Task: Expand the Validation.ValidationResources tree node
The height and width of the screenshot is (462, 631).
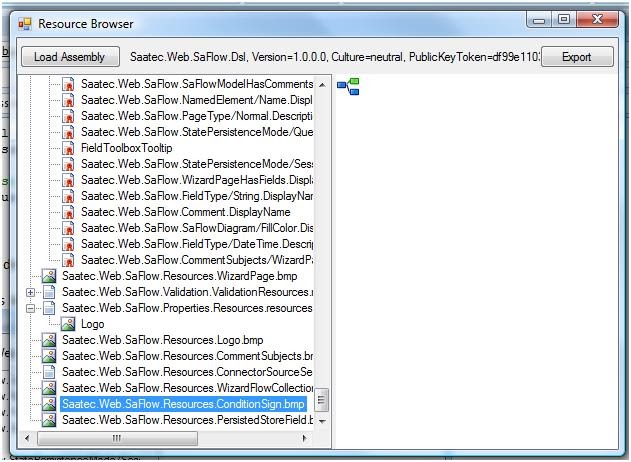Action: point(31,292)
